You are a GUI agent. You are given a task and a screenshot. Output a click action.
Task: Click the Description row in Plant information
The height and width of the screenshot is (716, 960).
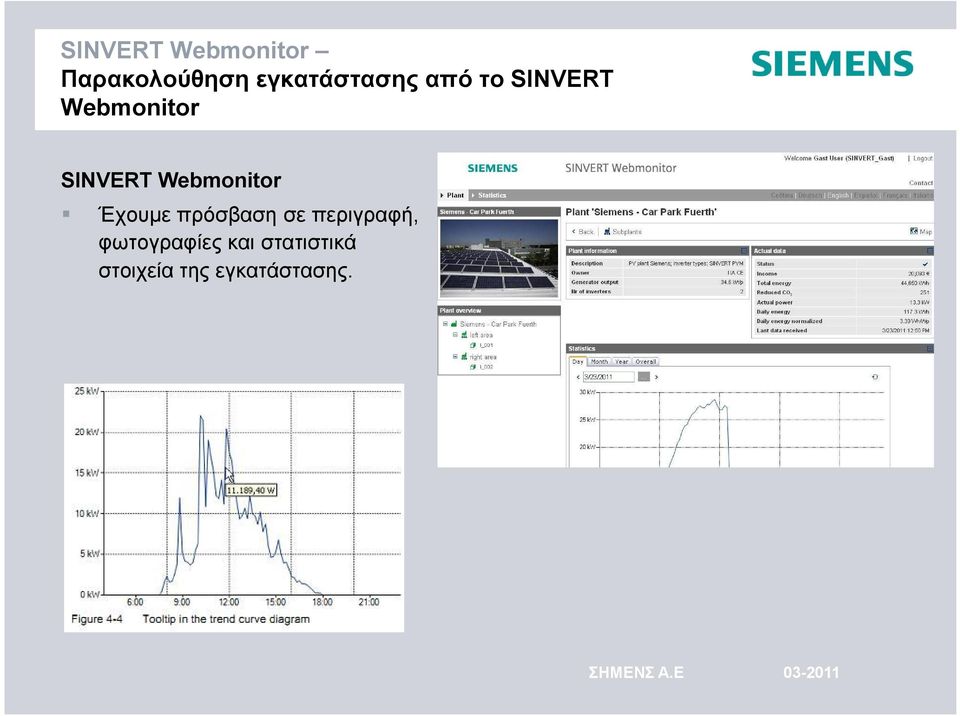[658, 263]
